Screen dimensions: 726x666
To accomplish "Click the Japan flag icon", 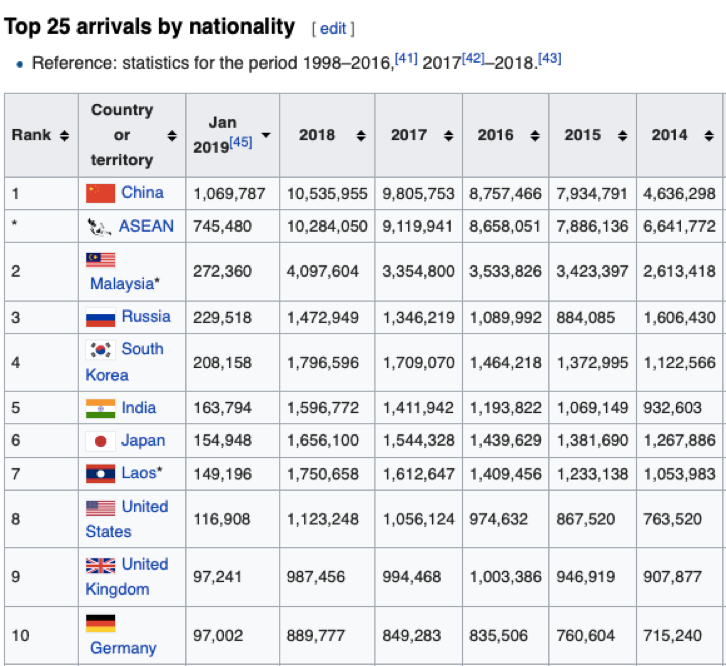I will (100, 441).
